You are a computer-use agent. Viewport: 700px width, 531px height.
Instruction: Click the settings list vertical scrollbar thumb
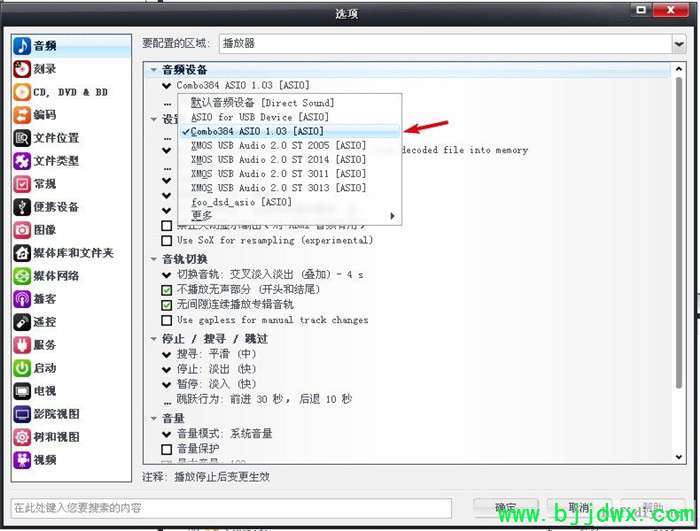tap(679, 232)
